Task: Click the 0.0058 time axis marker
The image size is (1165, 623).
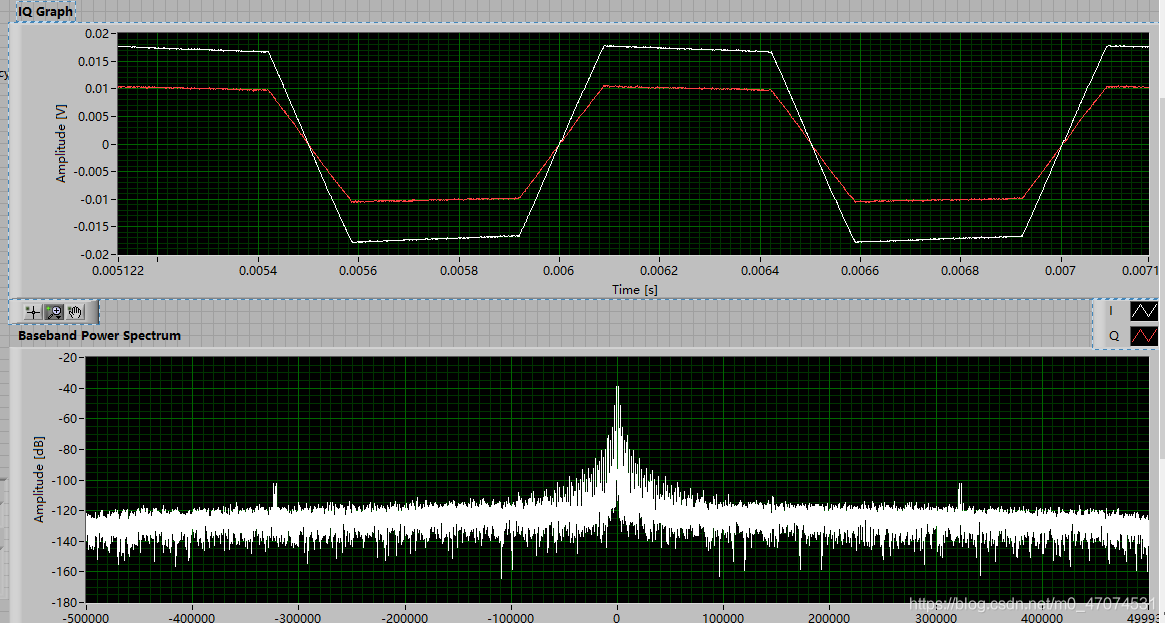Action: coord(458,271)
